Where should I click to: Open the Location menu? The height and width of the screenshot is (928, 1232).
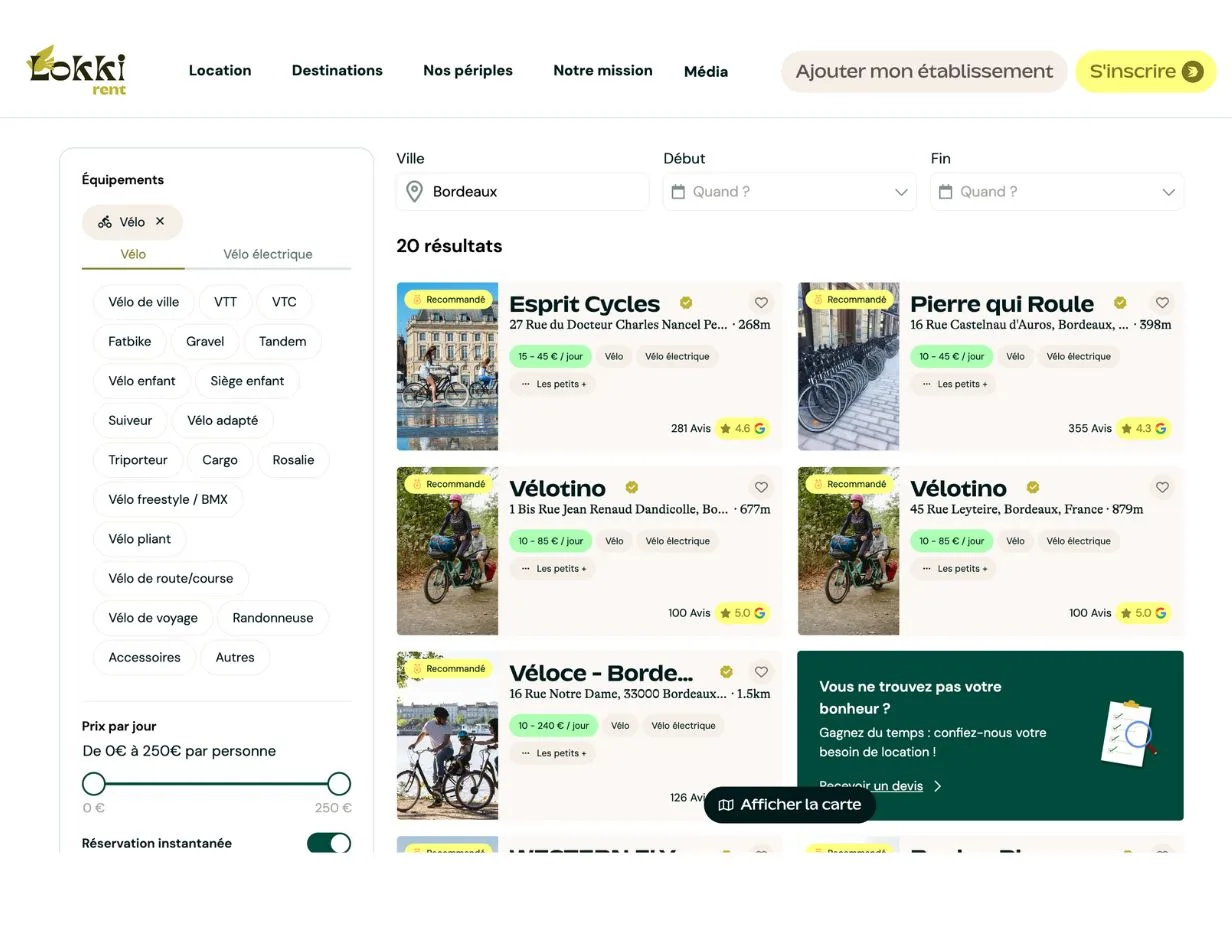coord(220,70)
